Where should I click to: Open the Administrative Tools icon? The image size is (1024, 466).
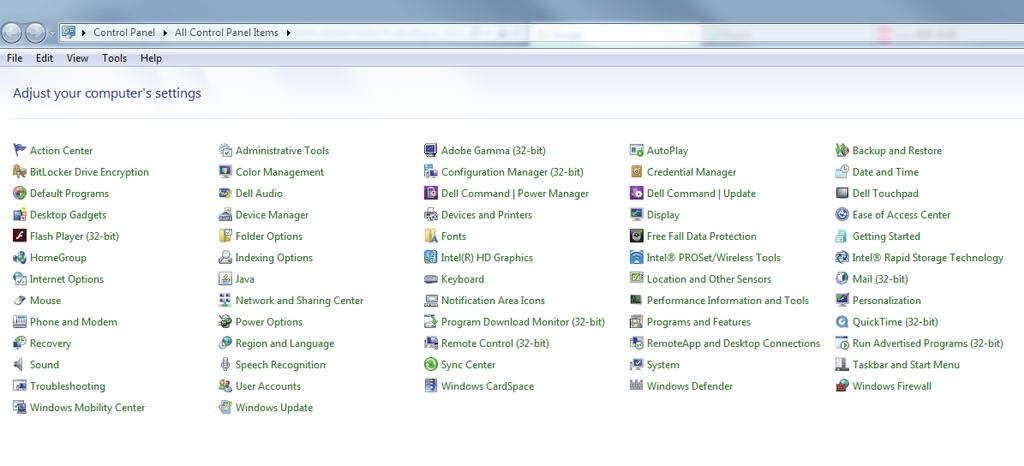pyautogui.click(x=225, y=150)
